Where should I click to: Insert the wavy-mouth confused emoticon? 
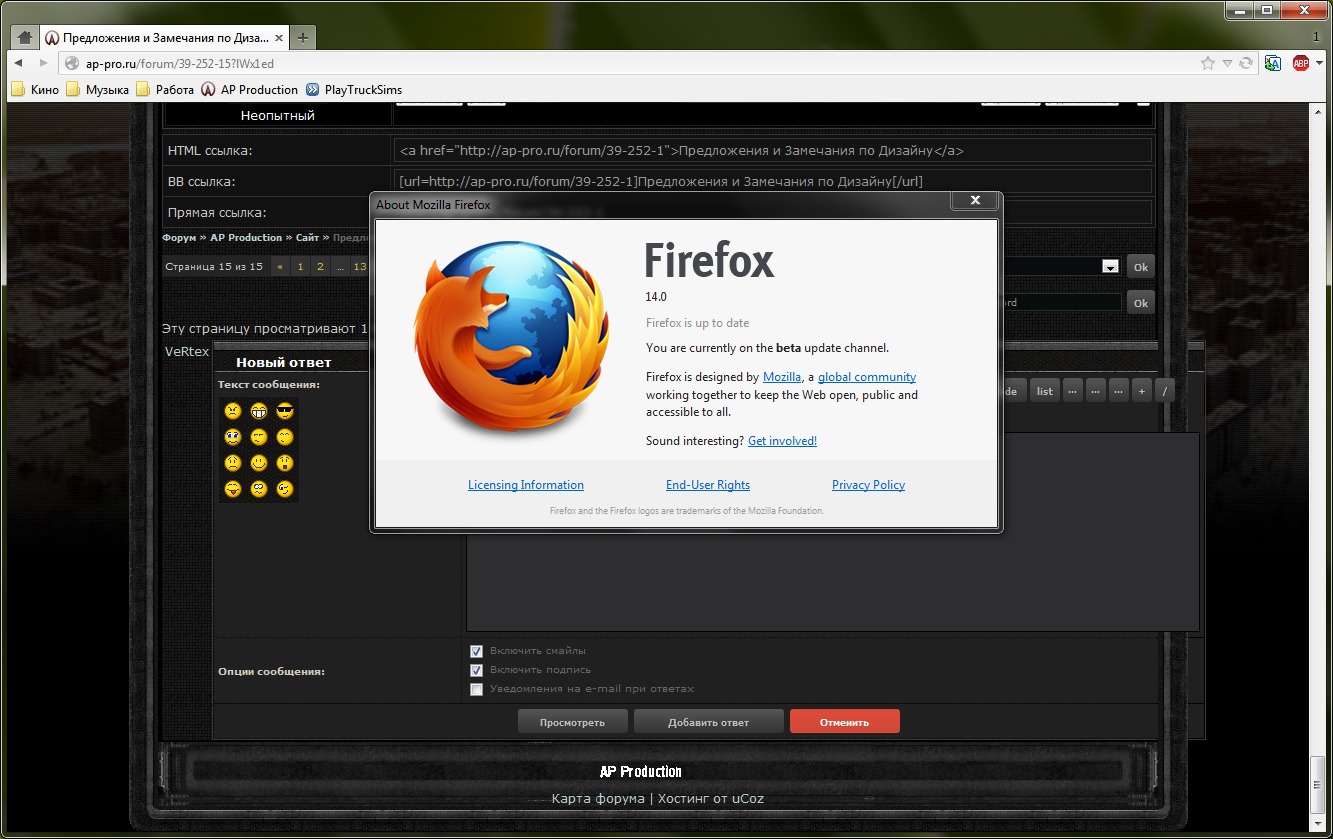(259, 489)
